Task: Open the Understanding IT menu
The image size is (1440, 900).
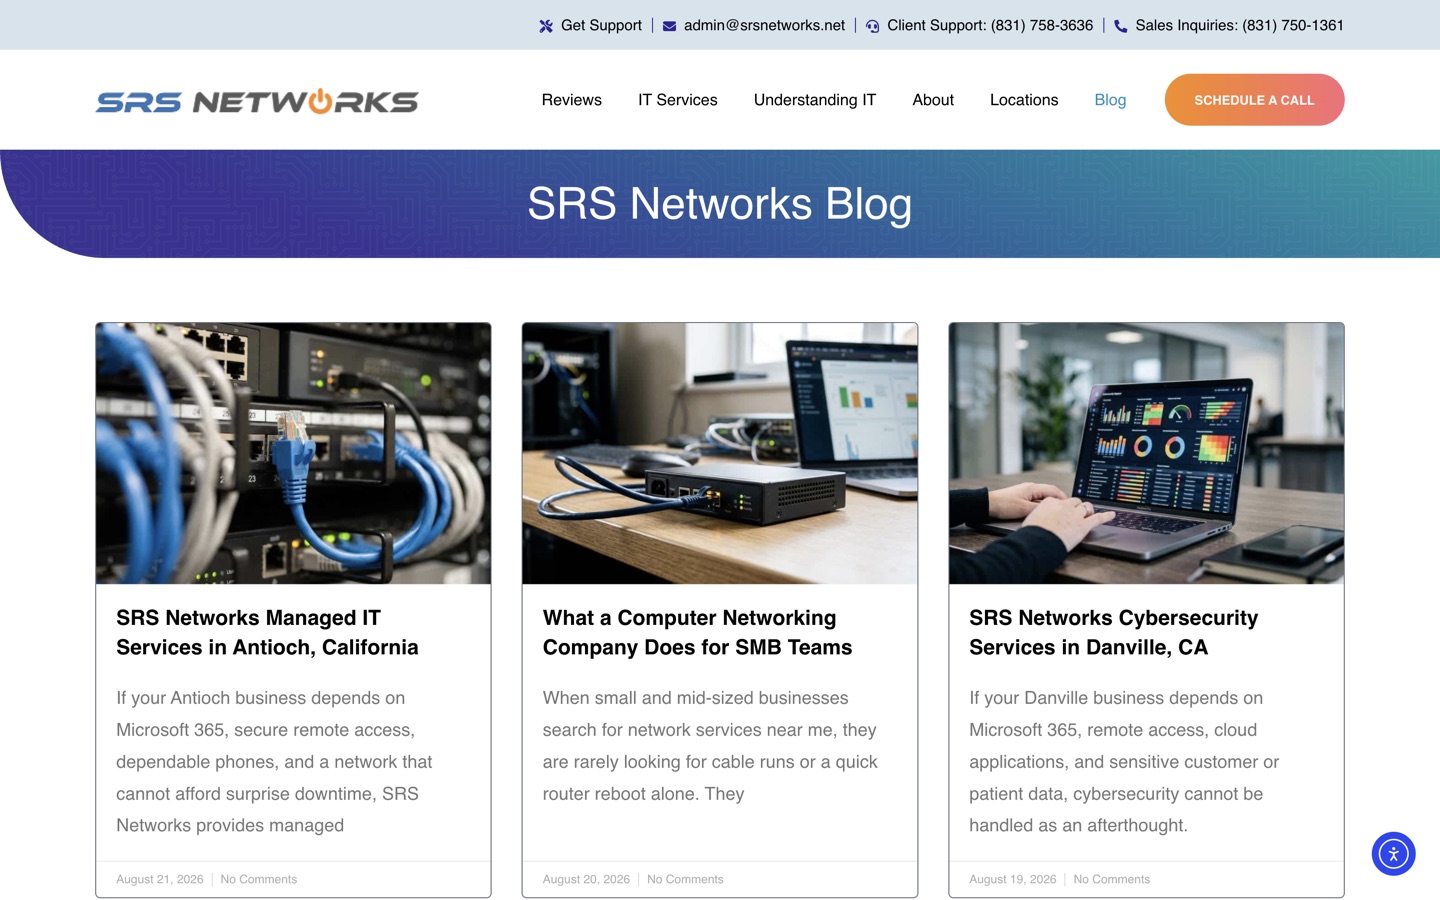Action: [814, 100]
